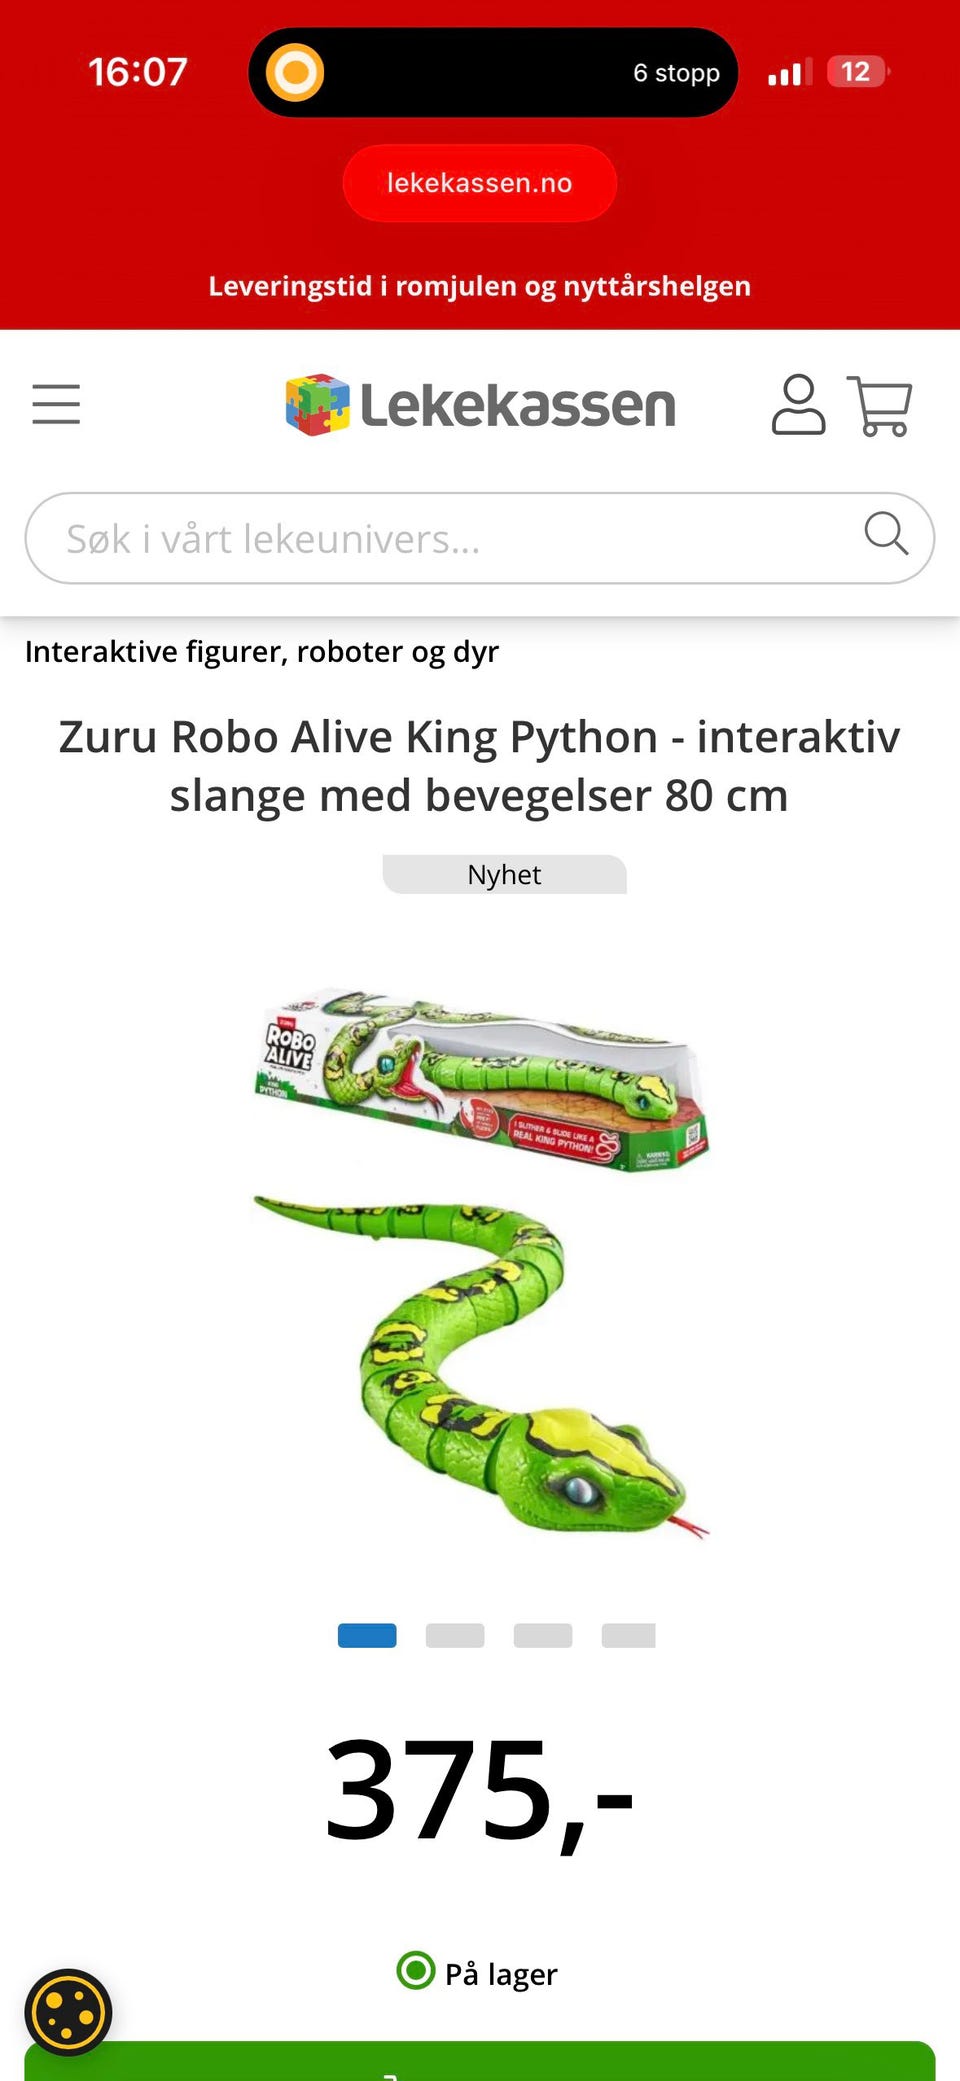Click the green add-to-cart button
960x2081 pixels.
(480, 2061)
